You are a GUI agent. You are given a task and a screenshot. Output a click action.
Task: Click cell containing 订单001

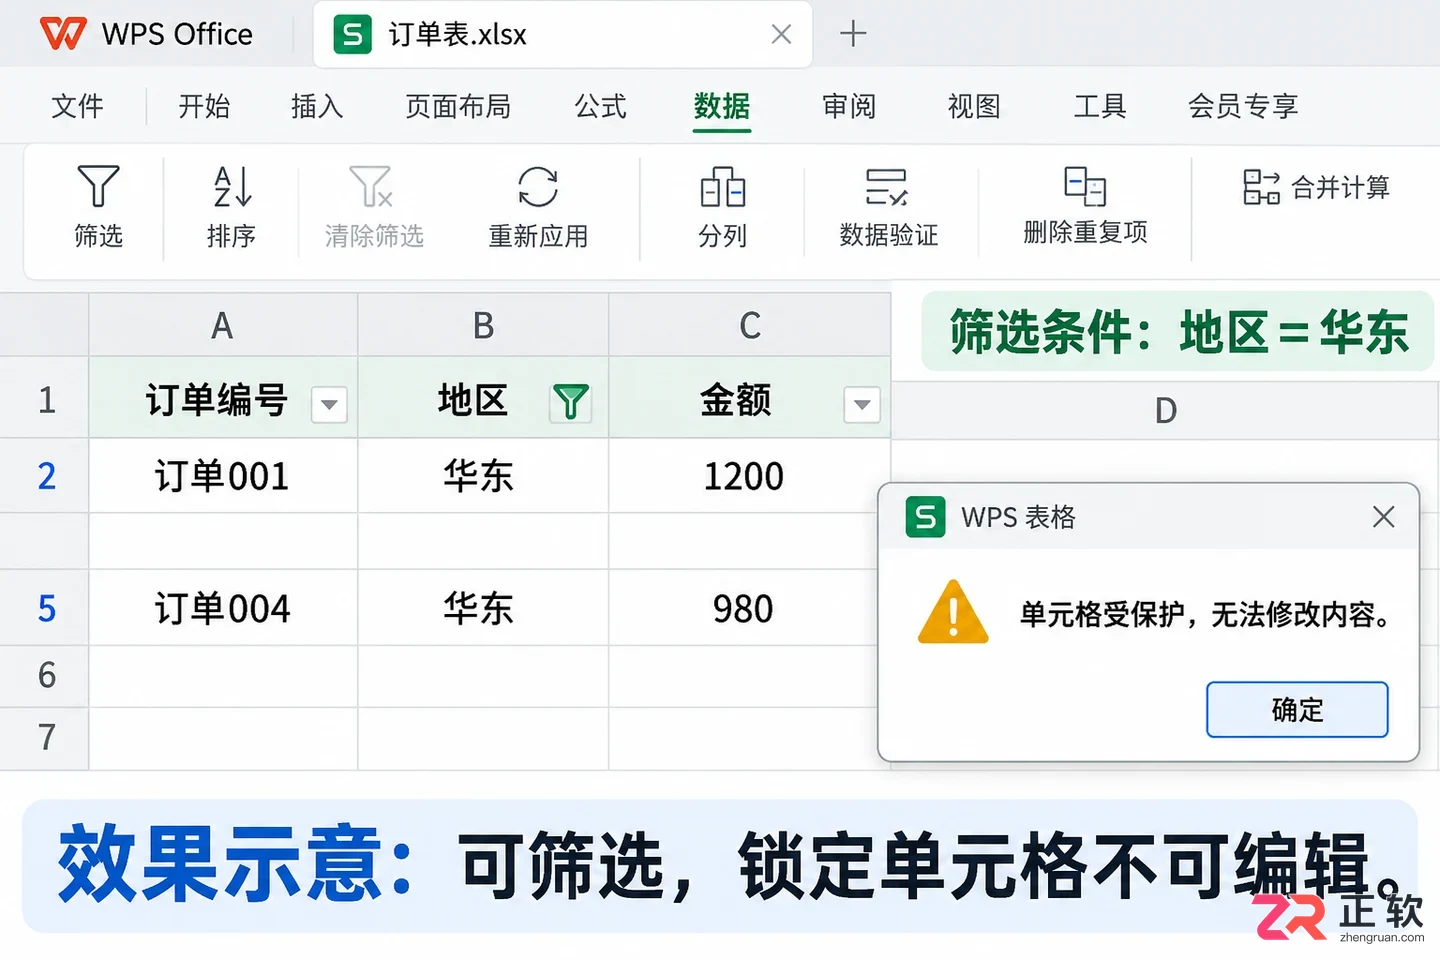click(223, 476)
